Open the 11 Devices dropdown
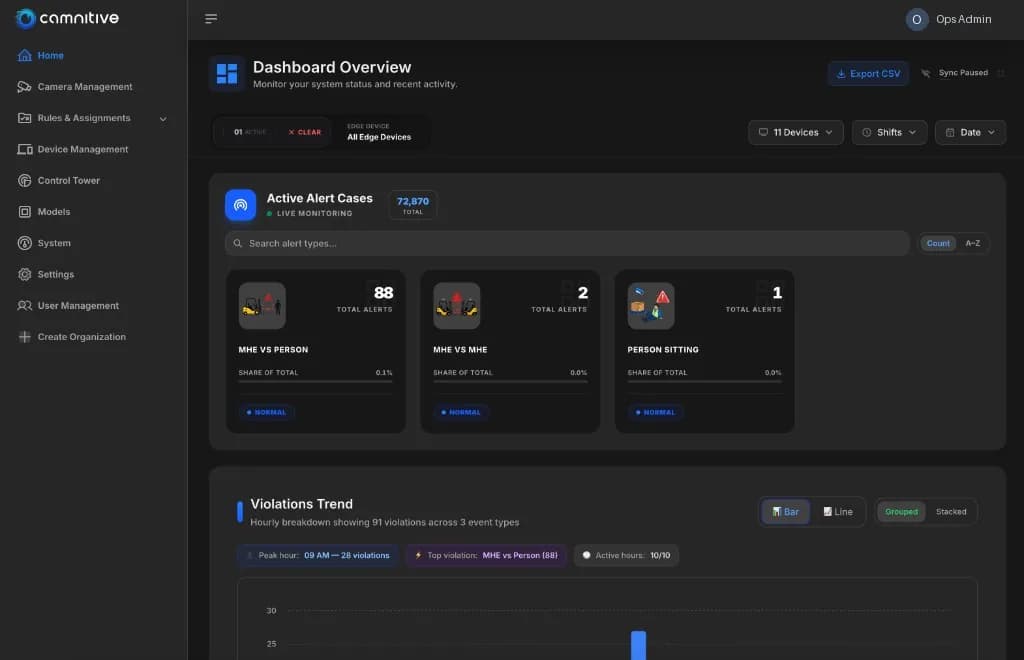The height and width of the screenshot is (660, 1024). (x=795, y=133)
